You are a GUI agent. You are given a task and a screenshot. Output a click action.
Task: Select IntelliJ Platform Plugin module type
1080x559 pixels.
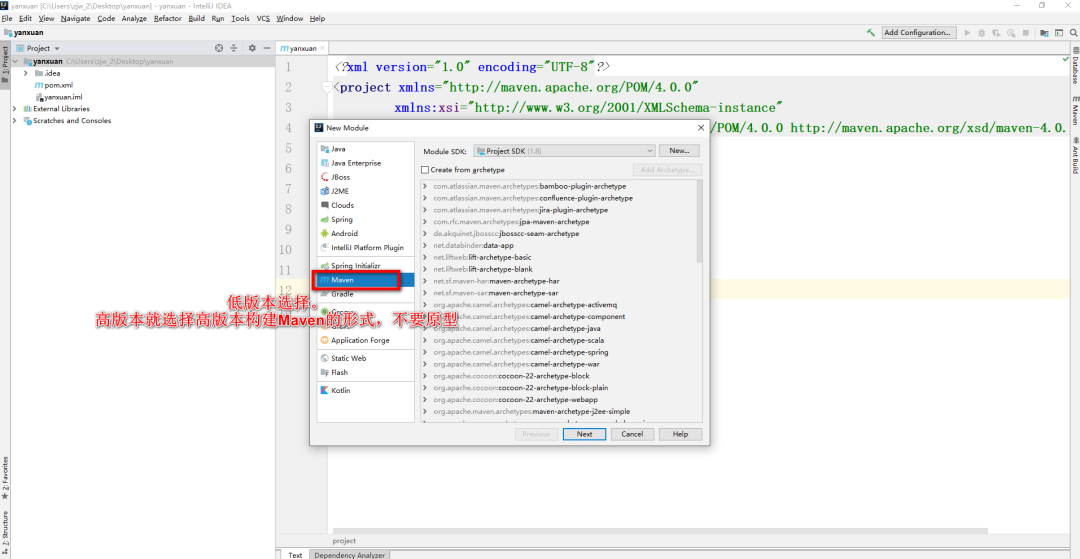pos(366,248)
